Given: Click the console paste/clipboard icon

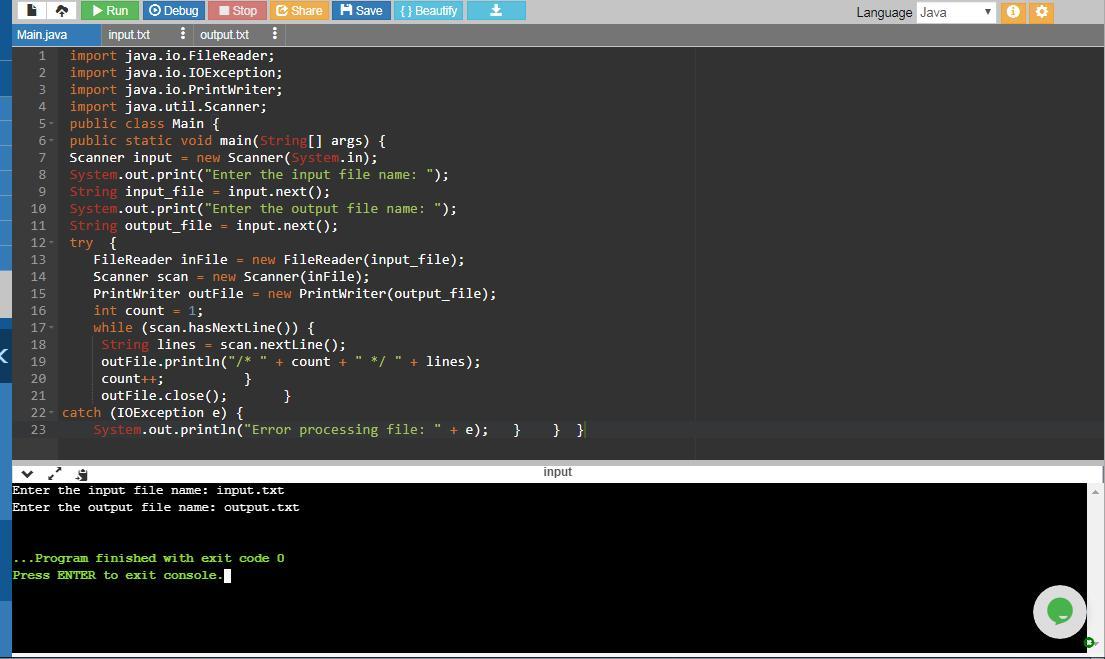Looking at the screenshot, I should click(x=81, y=474).
